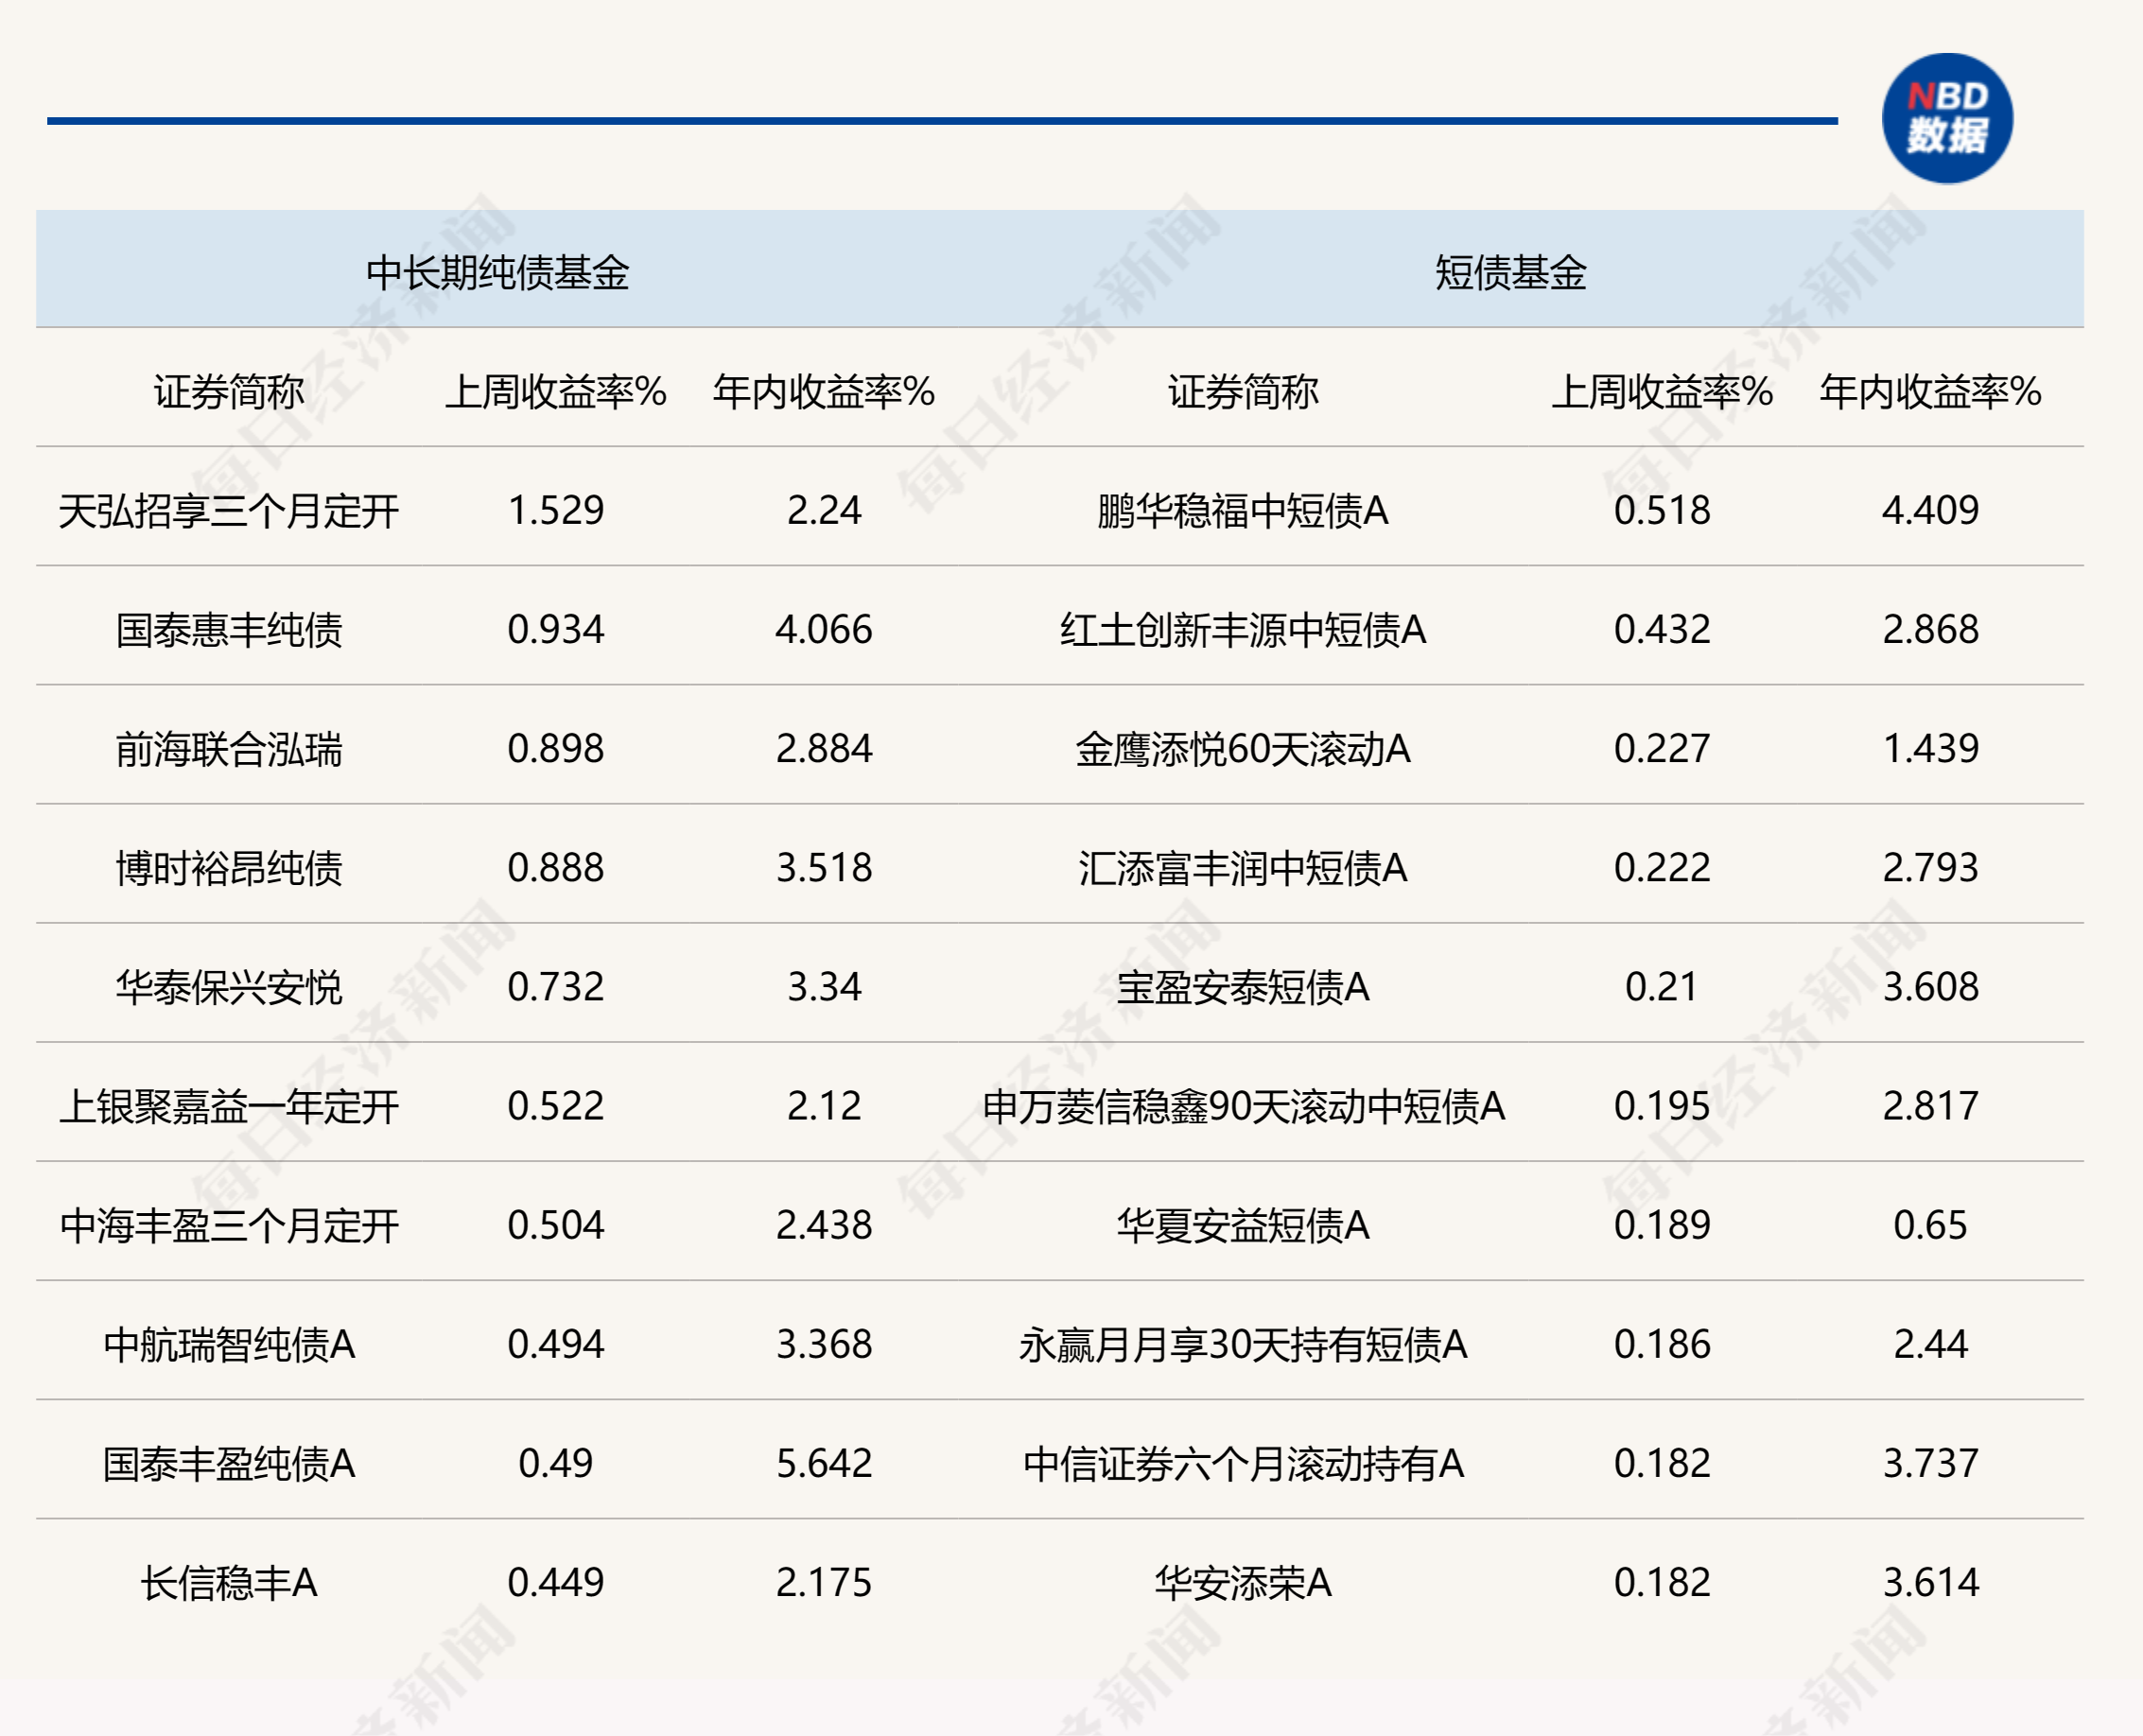
Task: Click the 3.737 value
Action: (x=1930, y=1462)
